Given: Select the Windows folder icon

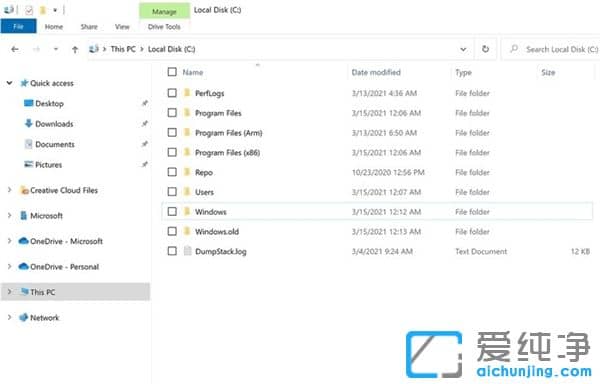Looking at the screenshot, I should point(187,212).
